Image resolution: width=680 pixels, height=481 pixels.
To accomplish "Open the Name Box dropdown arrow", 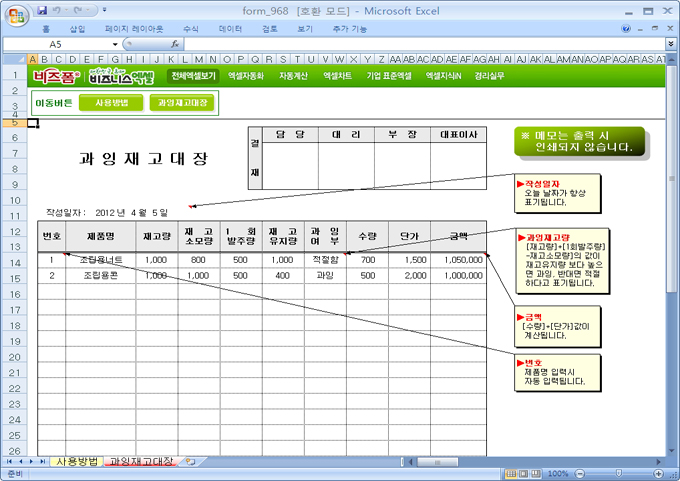I will [x=115, y=45].
